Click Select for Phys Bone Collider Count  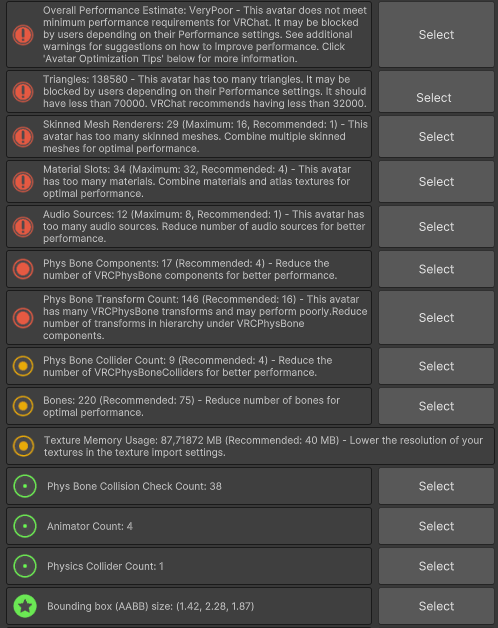click(436, 366)
